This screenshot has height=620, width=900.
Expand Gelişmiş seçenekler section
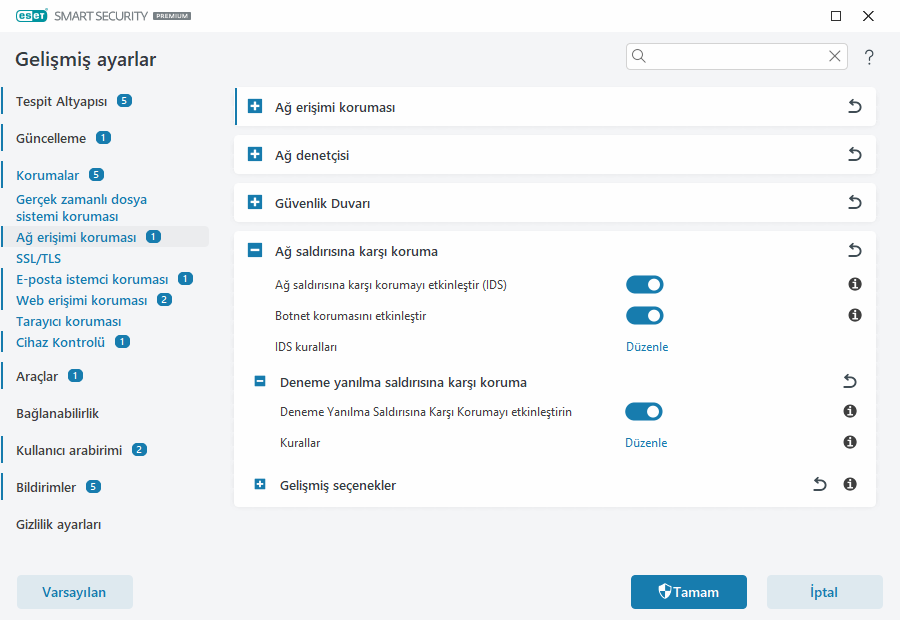(260, 485)
